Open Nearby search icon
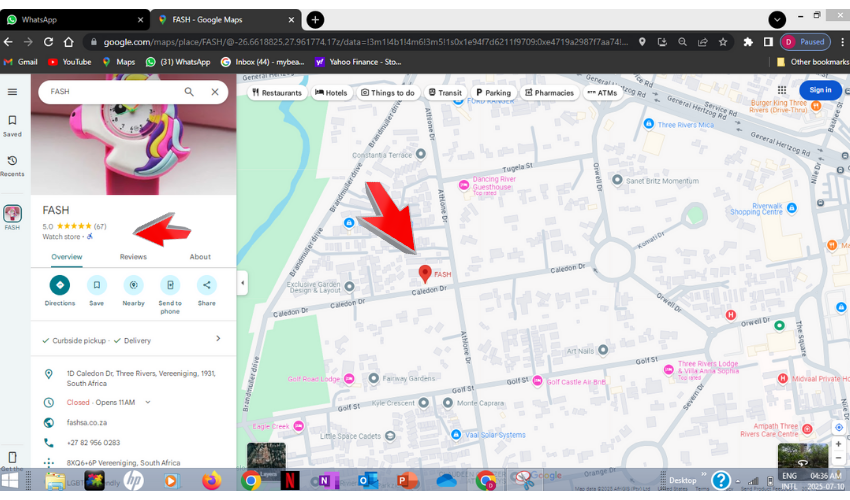This screenshot has width=850, height=500. (x=133, y=285)
